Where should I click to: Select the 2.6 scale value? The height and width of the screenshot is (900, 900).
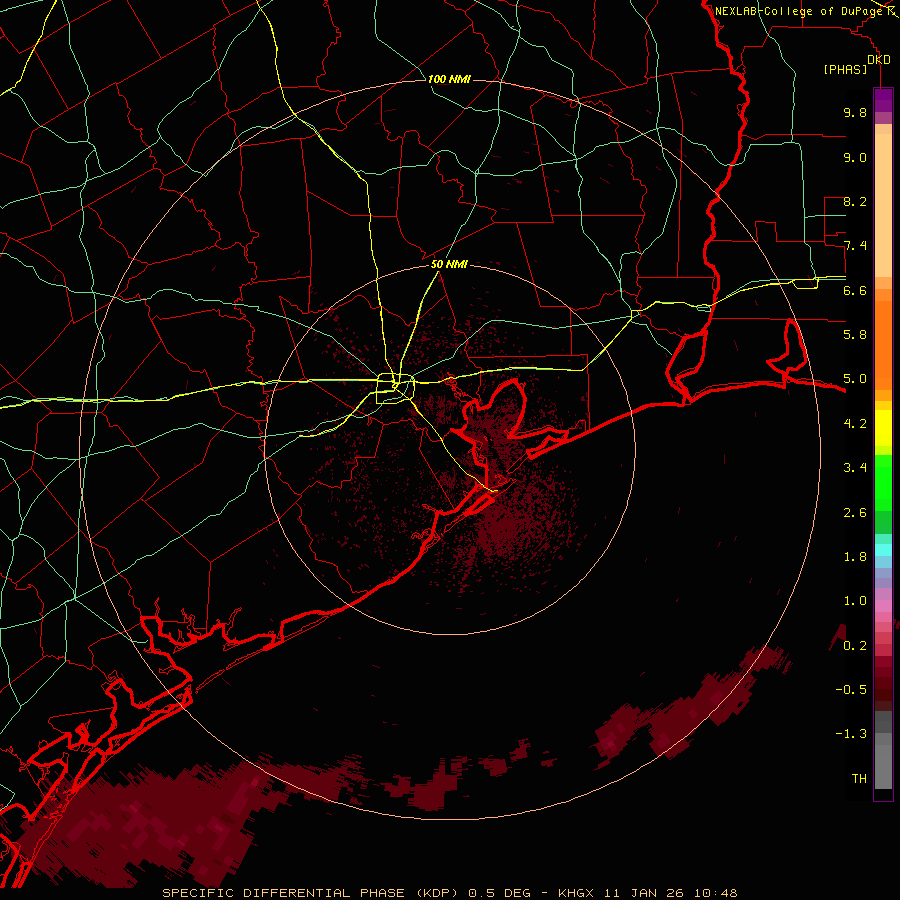coord(855,513)
